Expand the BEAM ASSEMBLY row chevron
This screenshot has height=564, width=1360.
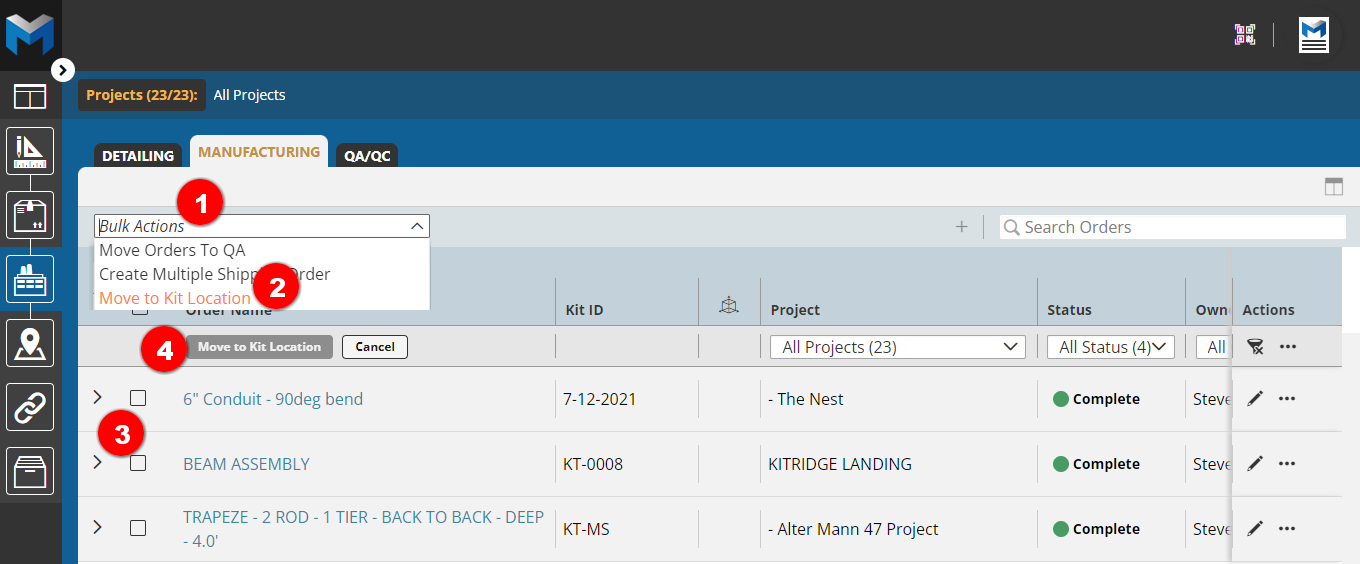coord(97,462)
